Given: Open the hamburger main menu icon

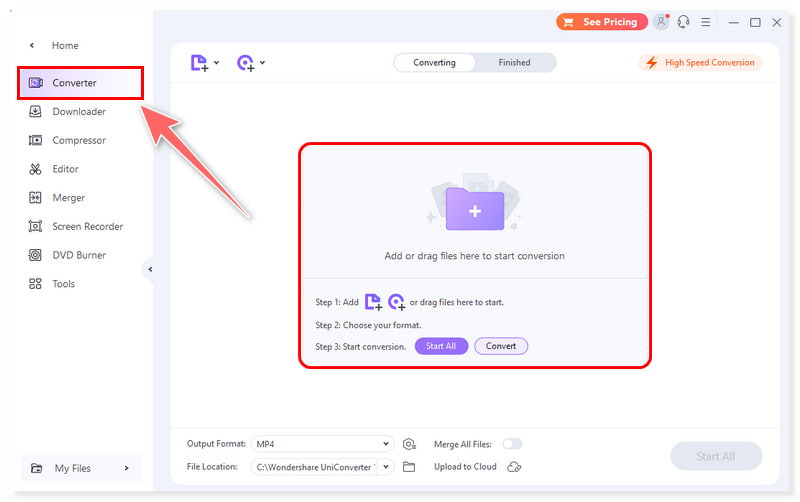Looking at the screenshot, I should (706, 22).
